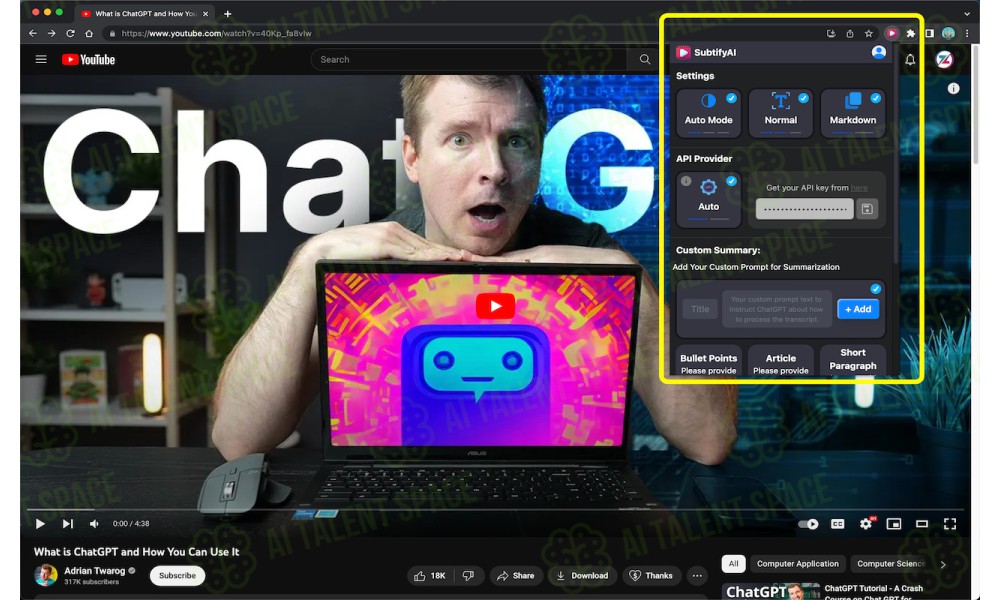Screen dimensions: 1000x600
Task: Select the Bullet Points summary preset
Action: pyautogui.click(x=709, y=362)
